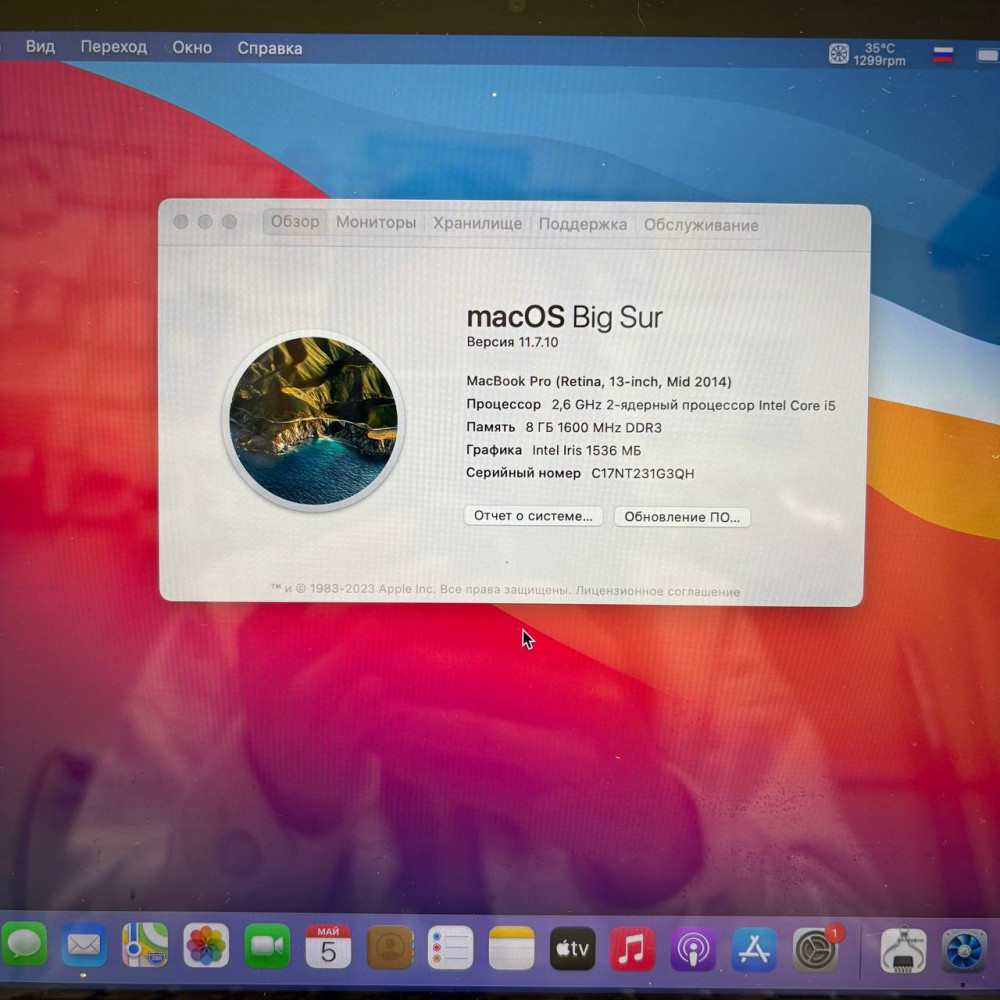Open the Music app icon
Screen dimensions: 1000x1000
(632, 949)
